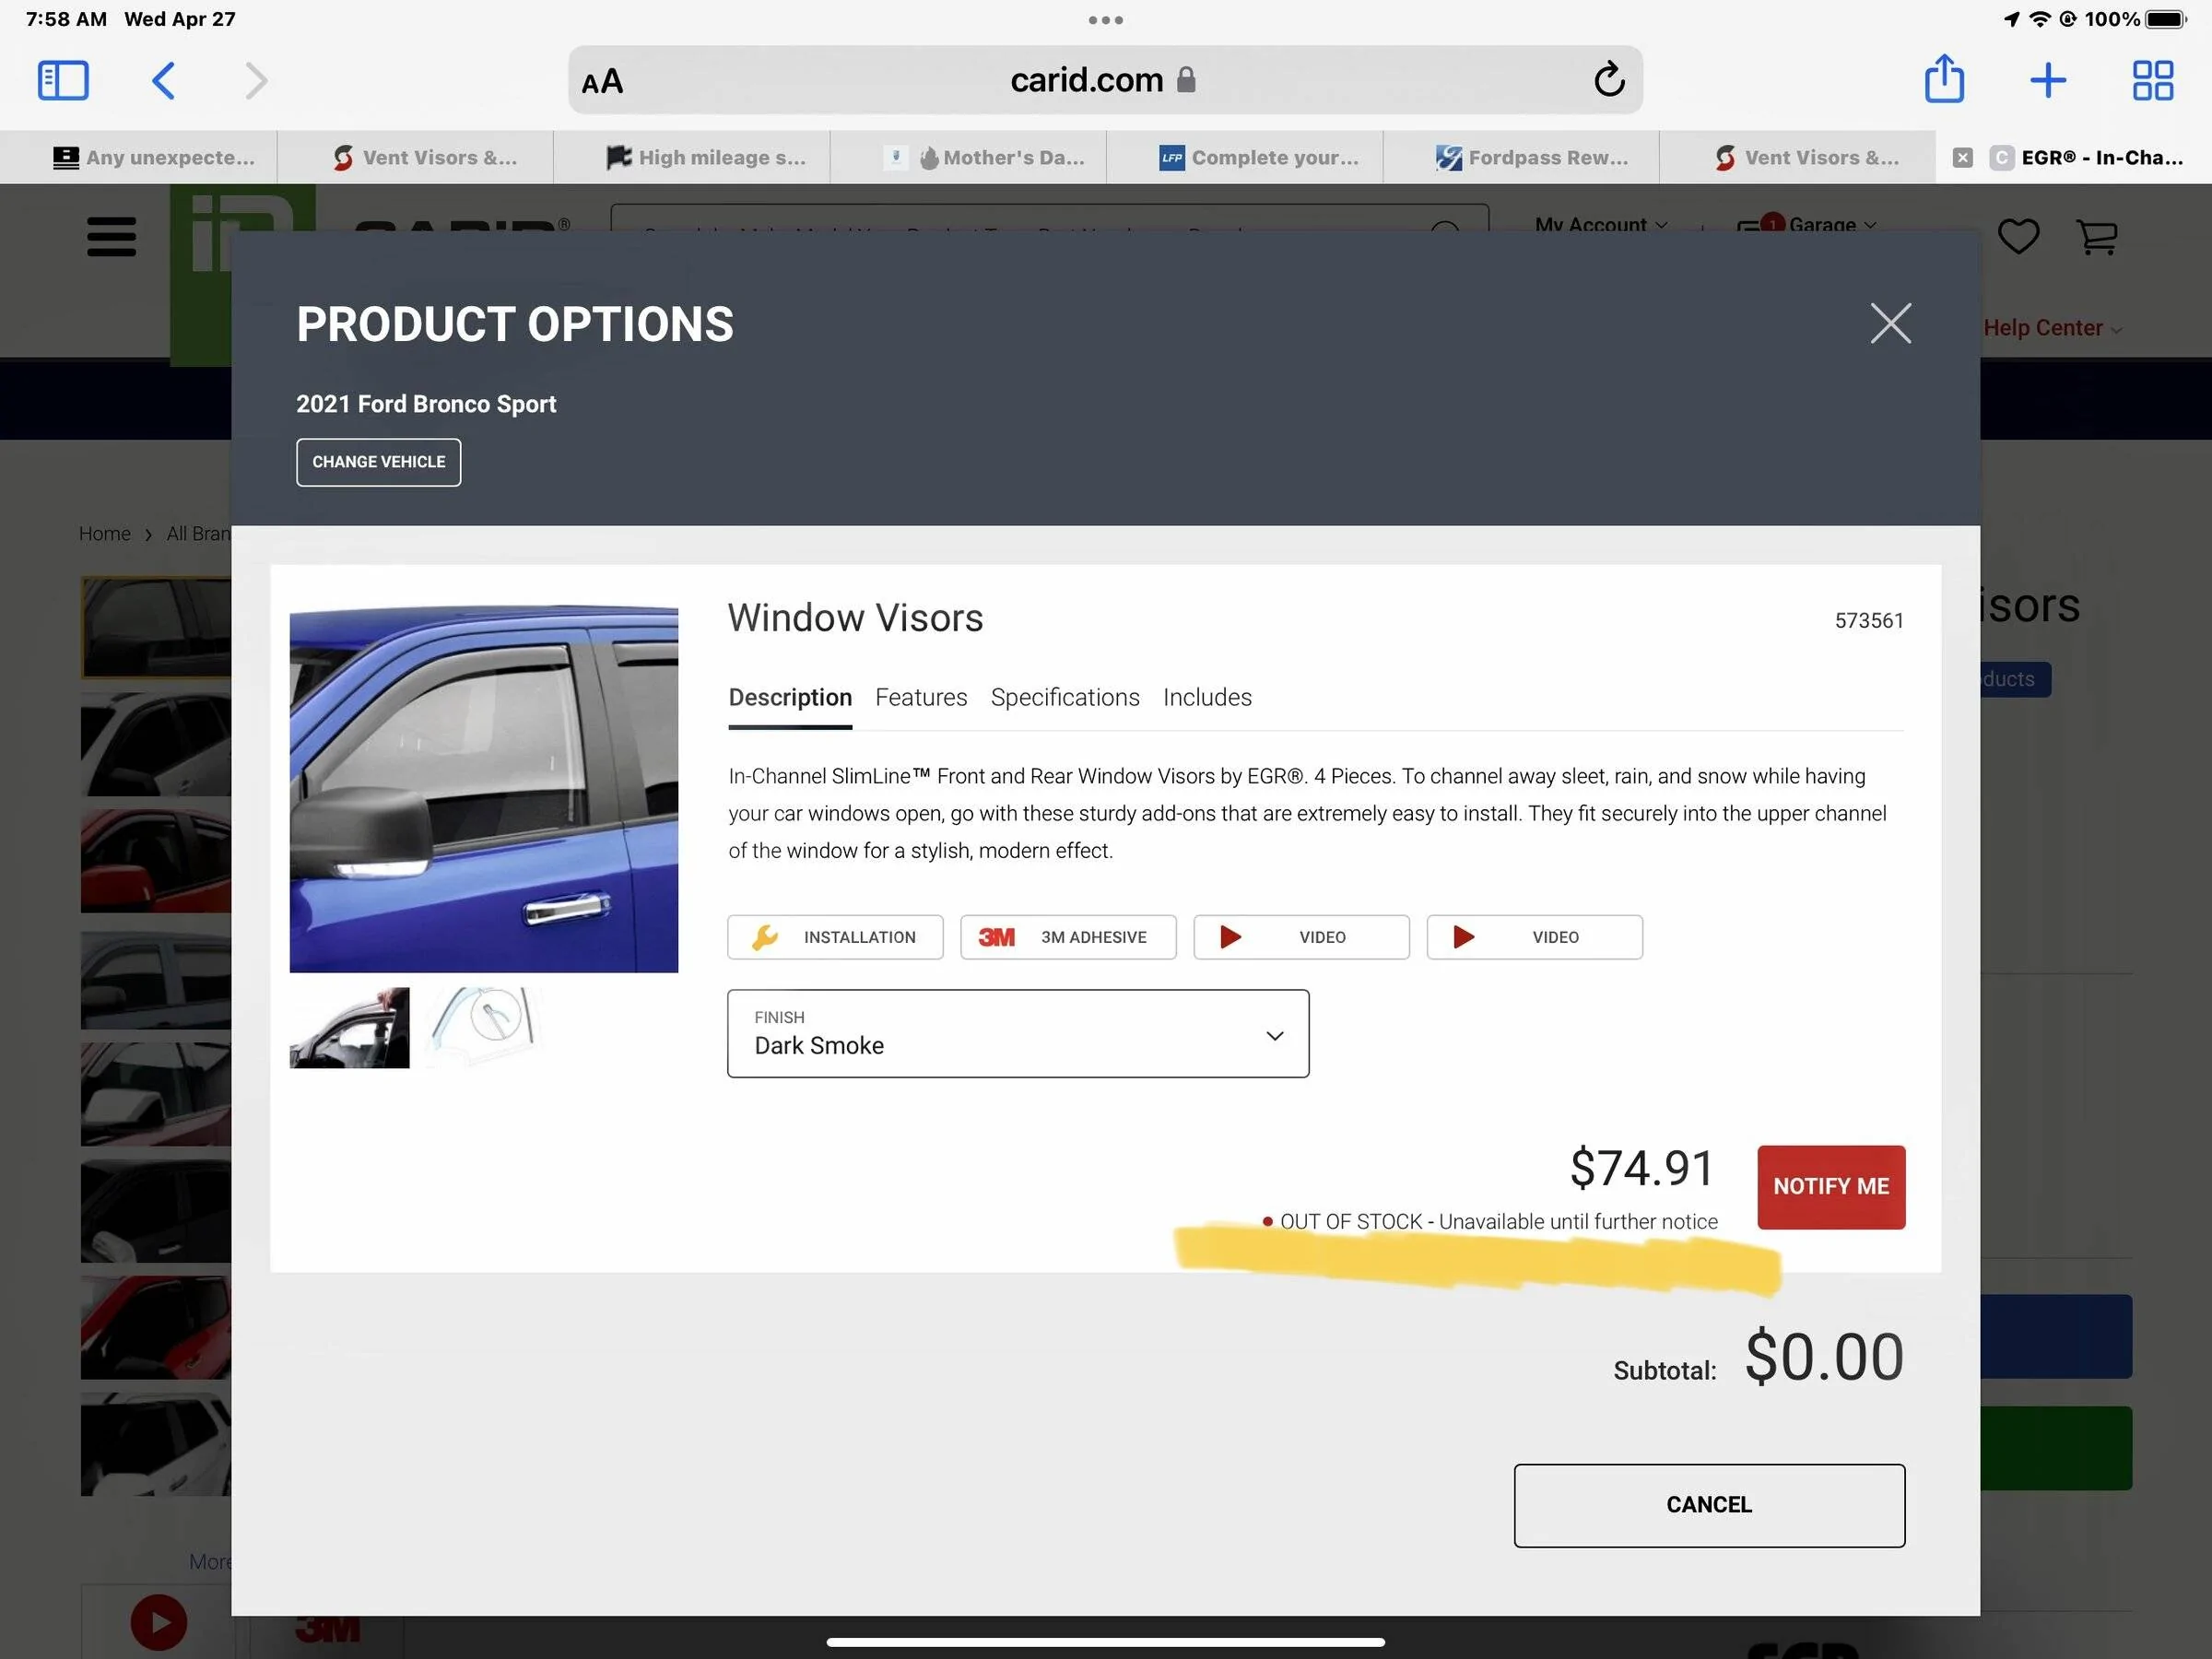Screen dimensions: 2212x1659
Task: Open the reader AA text options
Action: [x=602, y=82]
